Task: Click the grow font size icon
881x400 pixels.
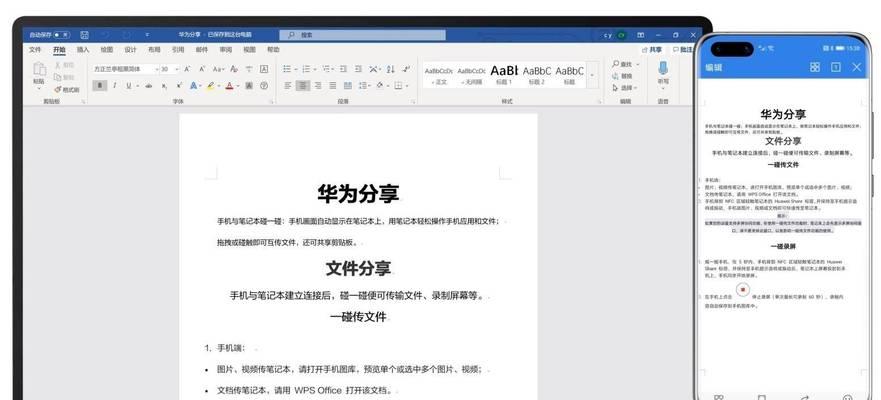Action: click(x=188, y=69)
